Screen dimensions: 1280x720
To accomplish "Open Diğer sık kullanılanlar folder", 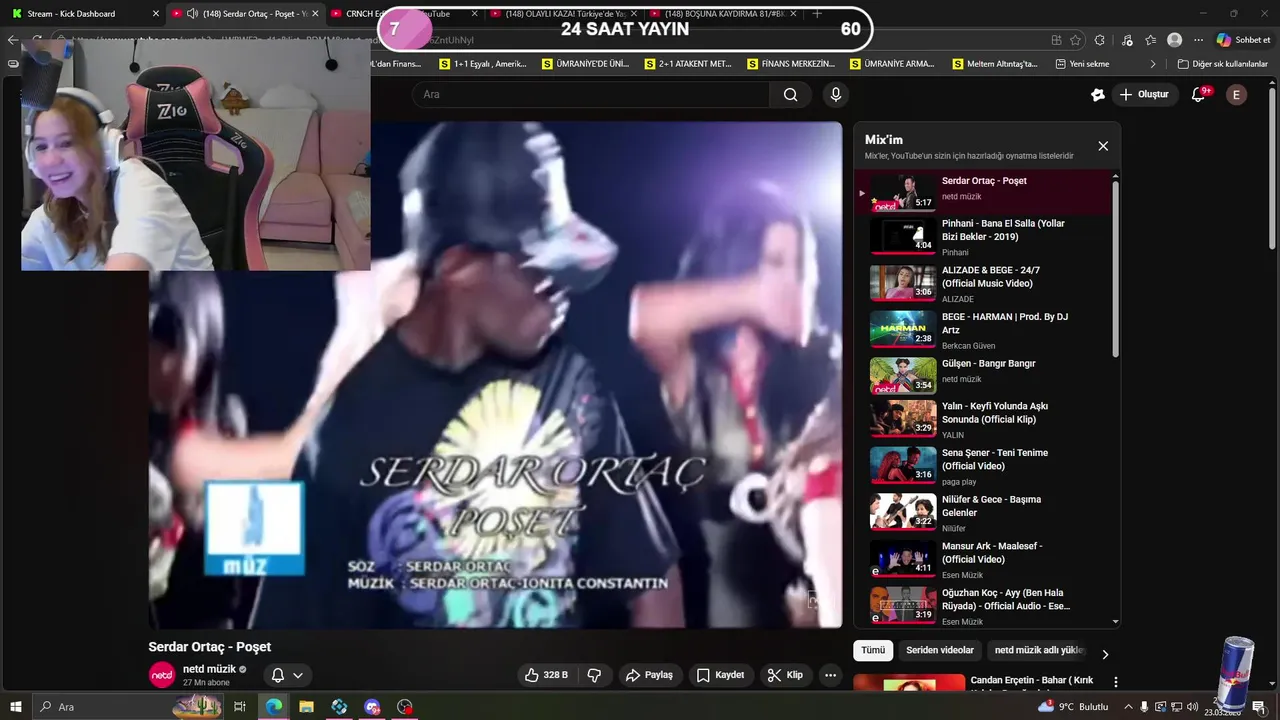I will [1222, 64].
